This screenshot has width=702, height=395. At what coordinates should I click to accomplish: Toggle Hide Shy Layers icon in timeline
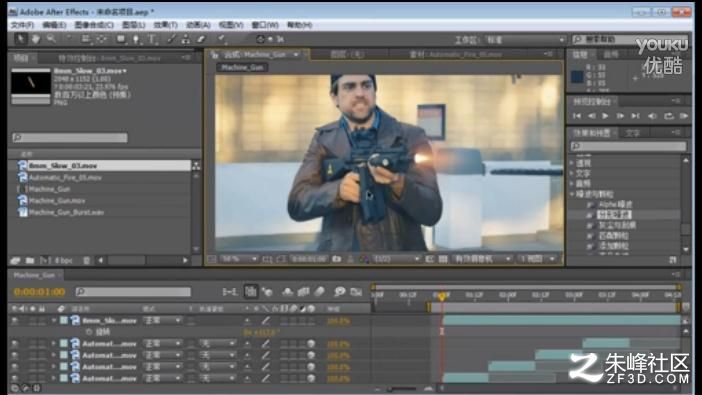pyautogui.click(x=287, y=292)
